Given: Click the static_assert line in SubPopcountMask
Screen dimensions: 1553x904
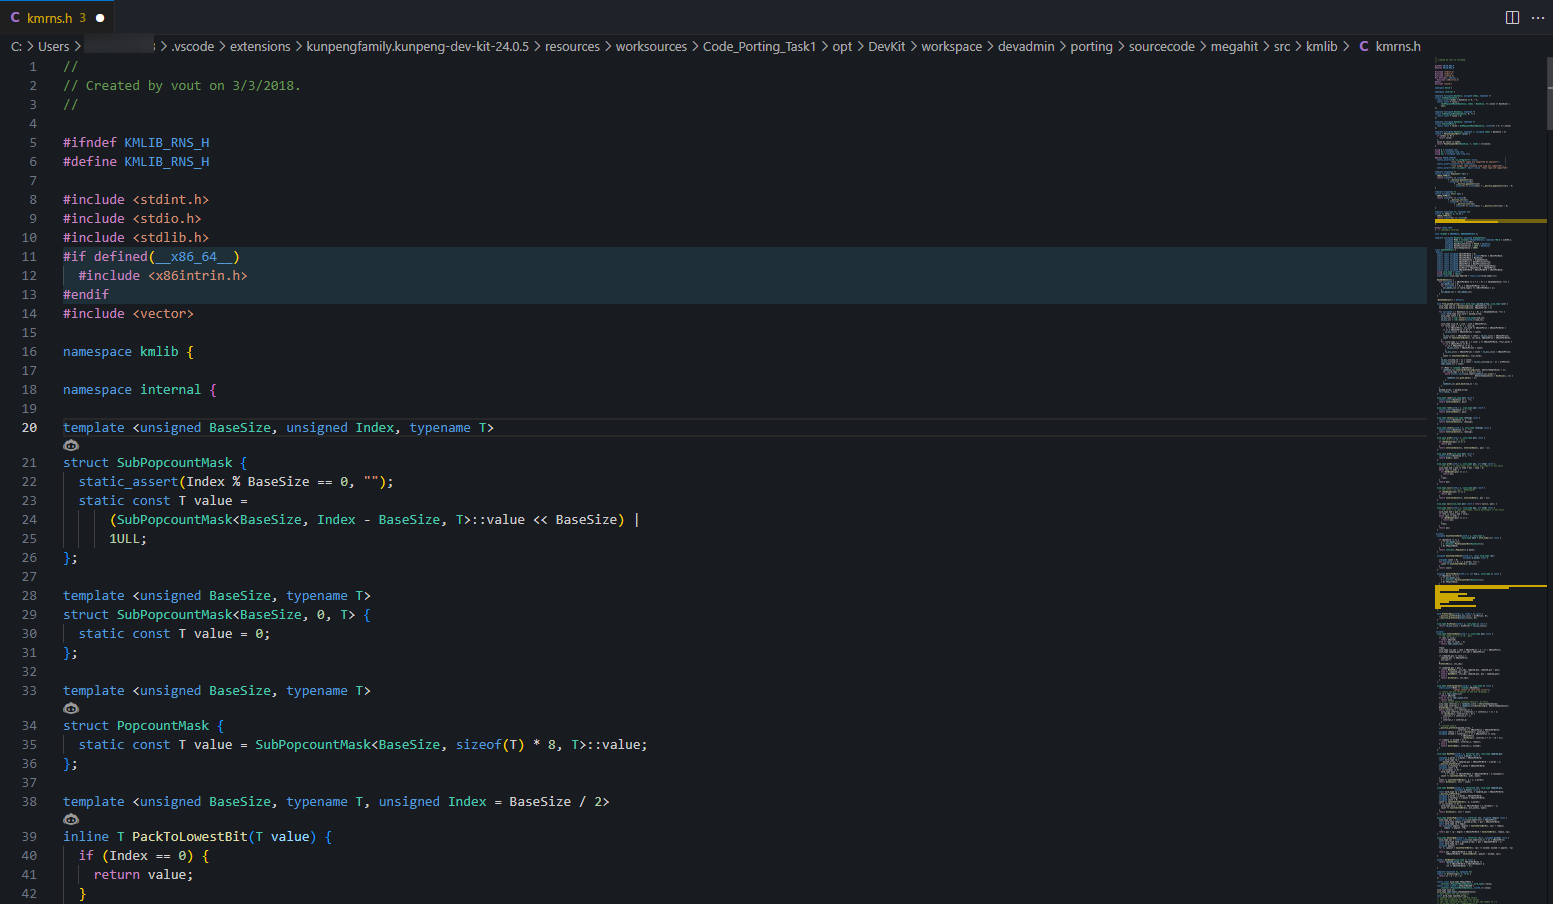Looking at the screenshot, I should click(x=236, y=481).
